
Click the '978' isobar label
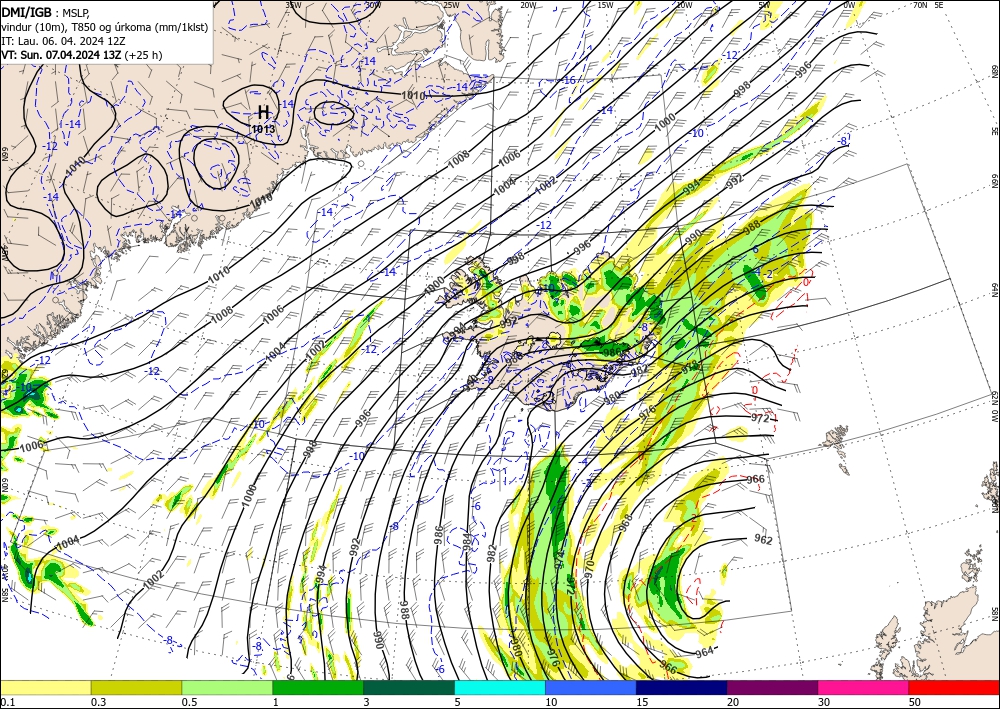click(691, 367)
